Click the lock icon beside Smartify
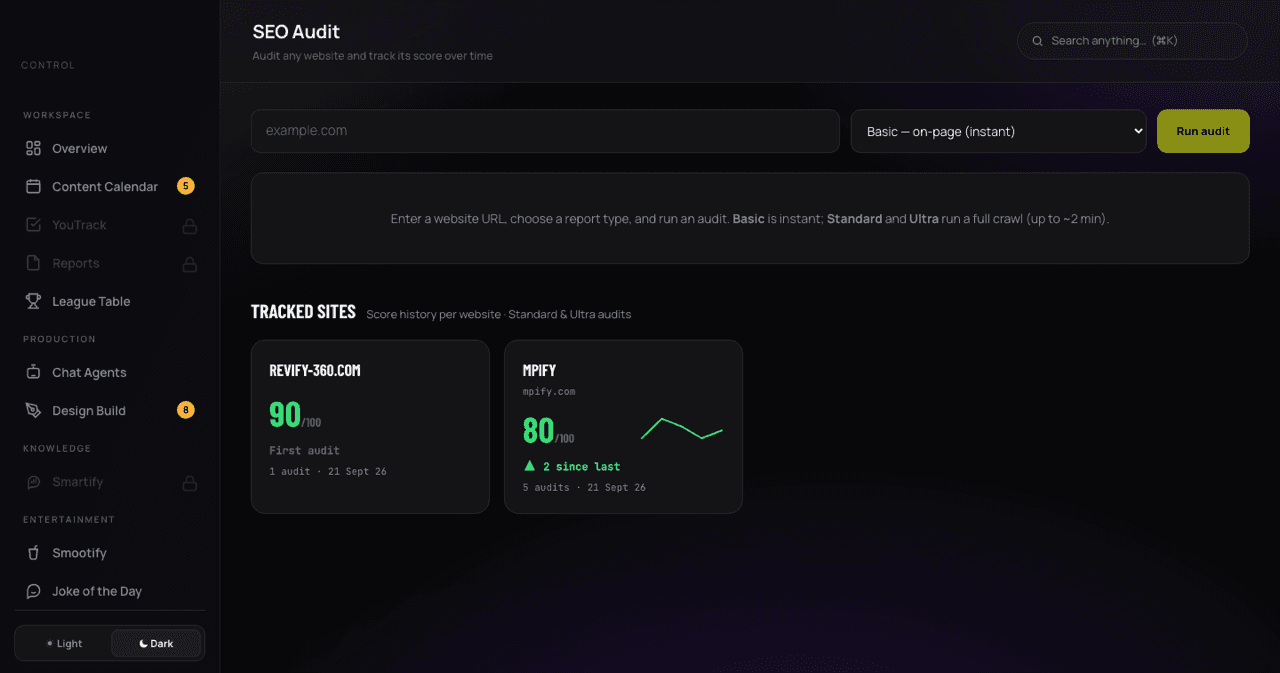The image size is (1280, 673). click(189, 483)
